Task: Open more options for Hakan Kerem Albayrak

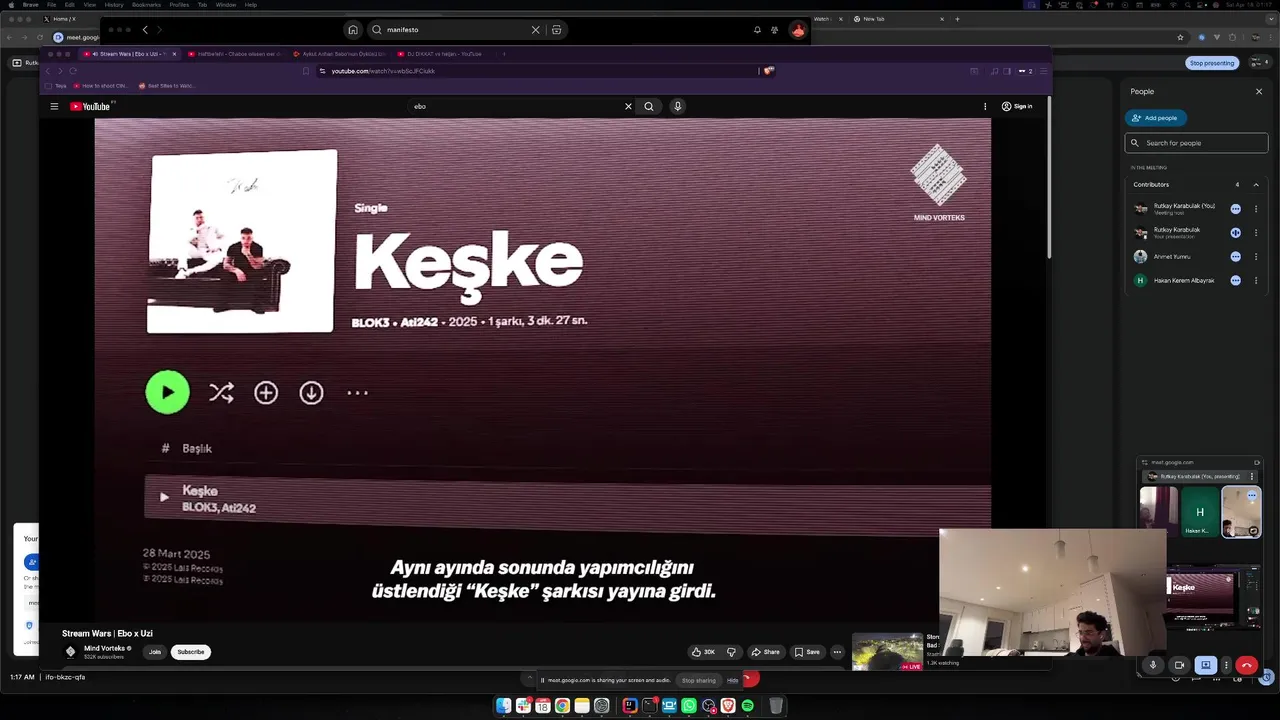Action: [x=1256, y=281]
